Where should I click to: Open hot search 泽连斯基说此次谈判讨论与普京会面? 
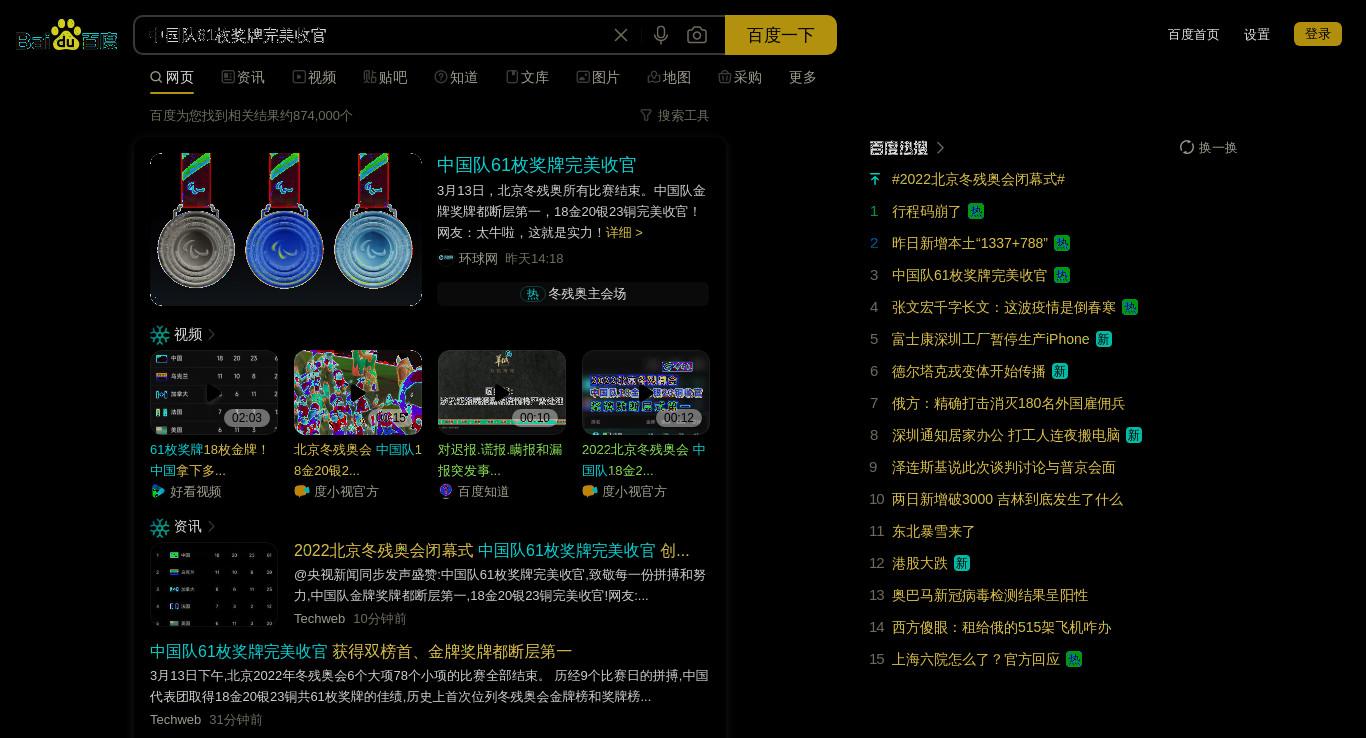click(x=1003, y=467)
